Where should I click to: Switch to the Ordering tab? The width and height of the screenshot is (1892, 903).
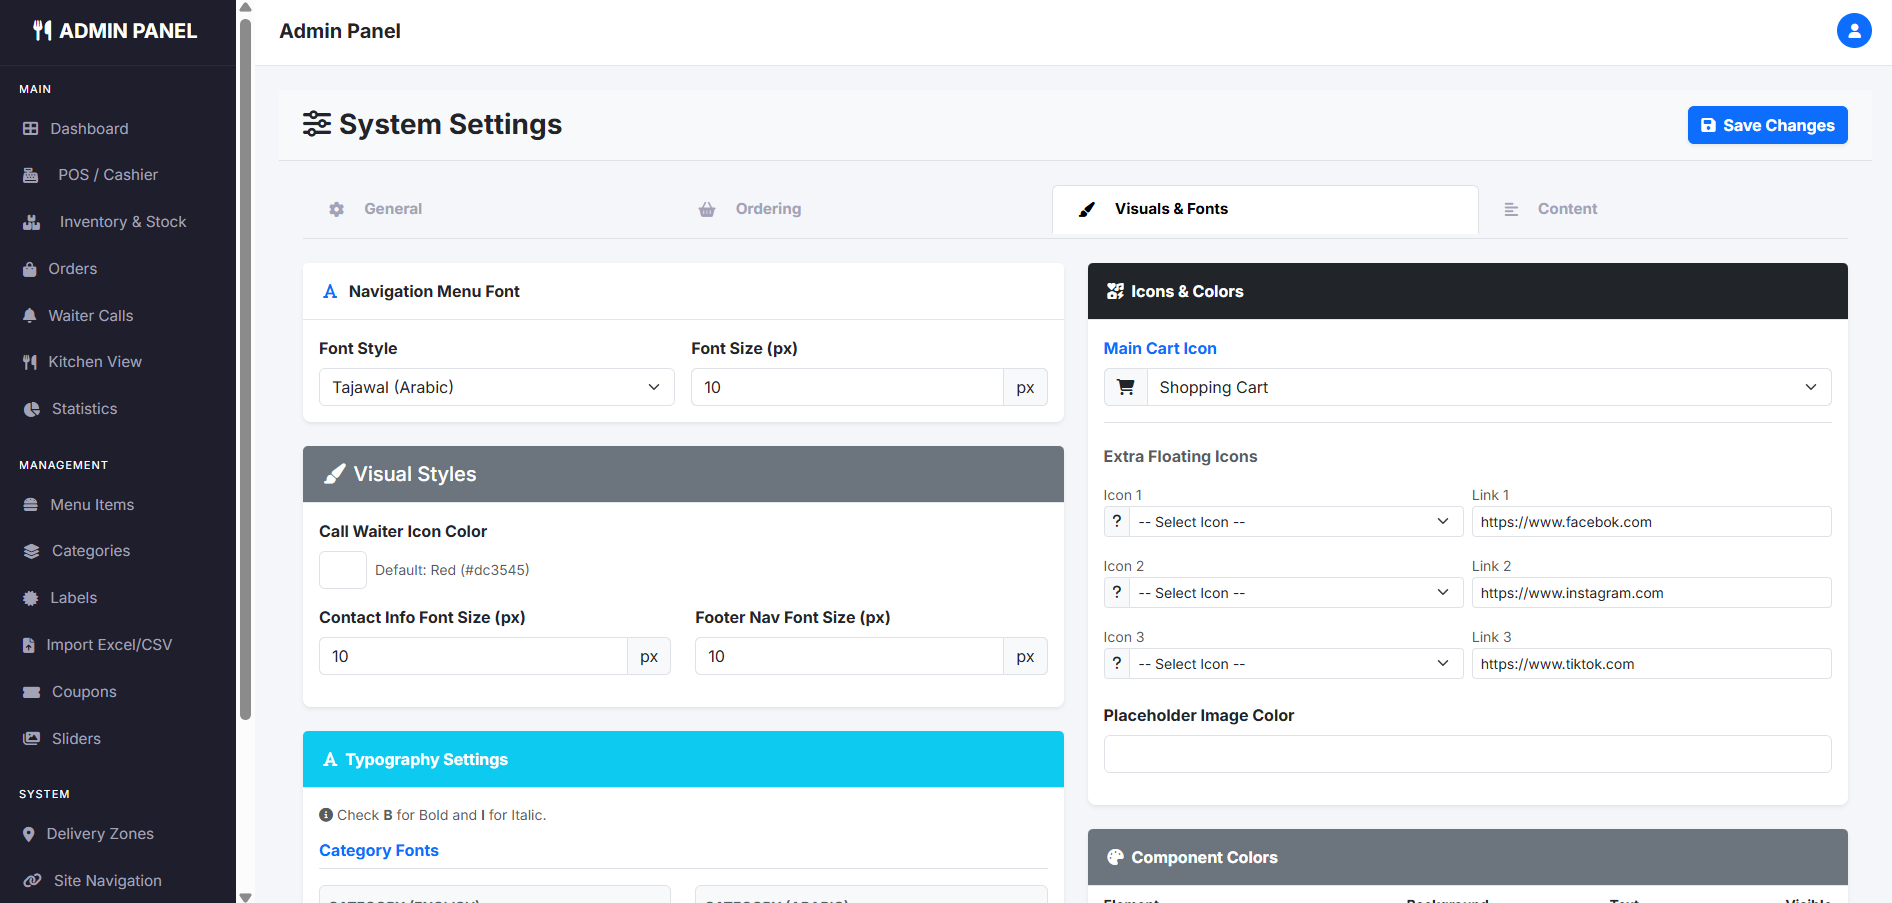point(767,209)
